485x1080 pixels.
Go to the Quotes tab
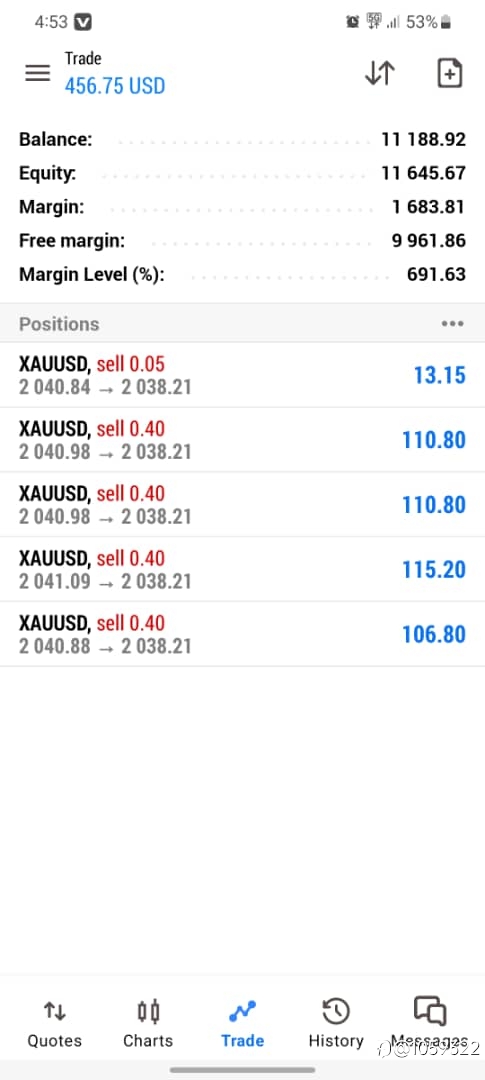54,1024
